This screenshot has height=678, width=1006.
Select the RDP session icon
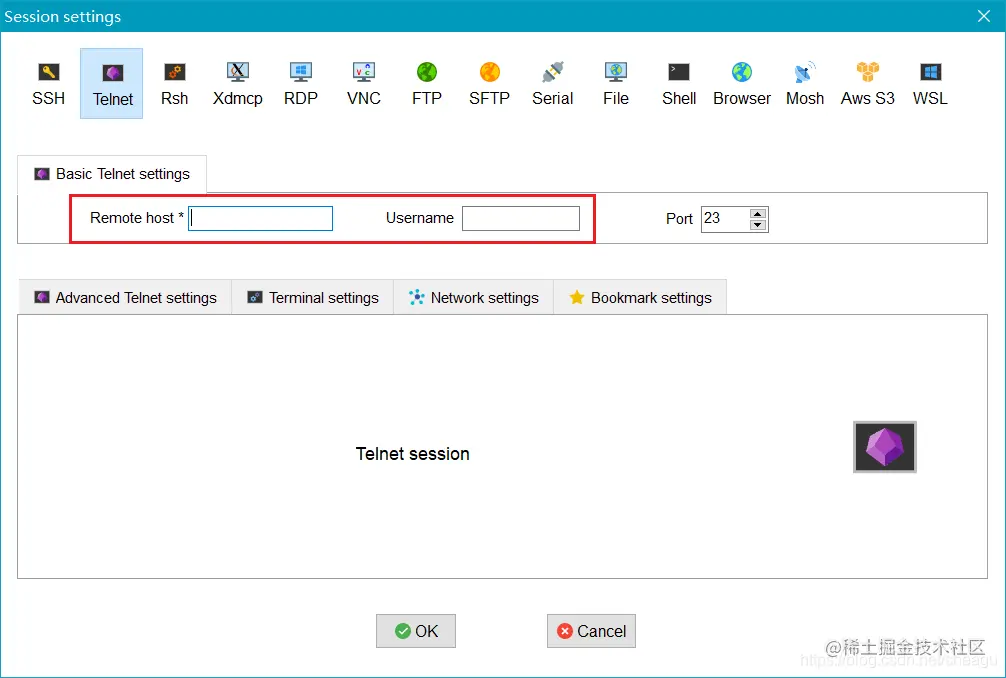(x=300, y=84)
